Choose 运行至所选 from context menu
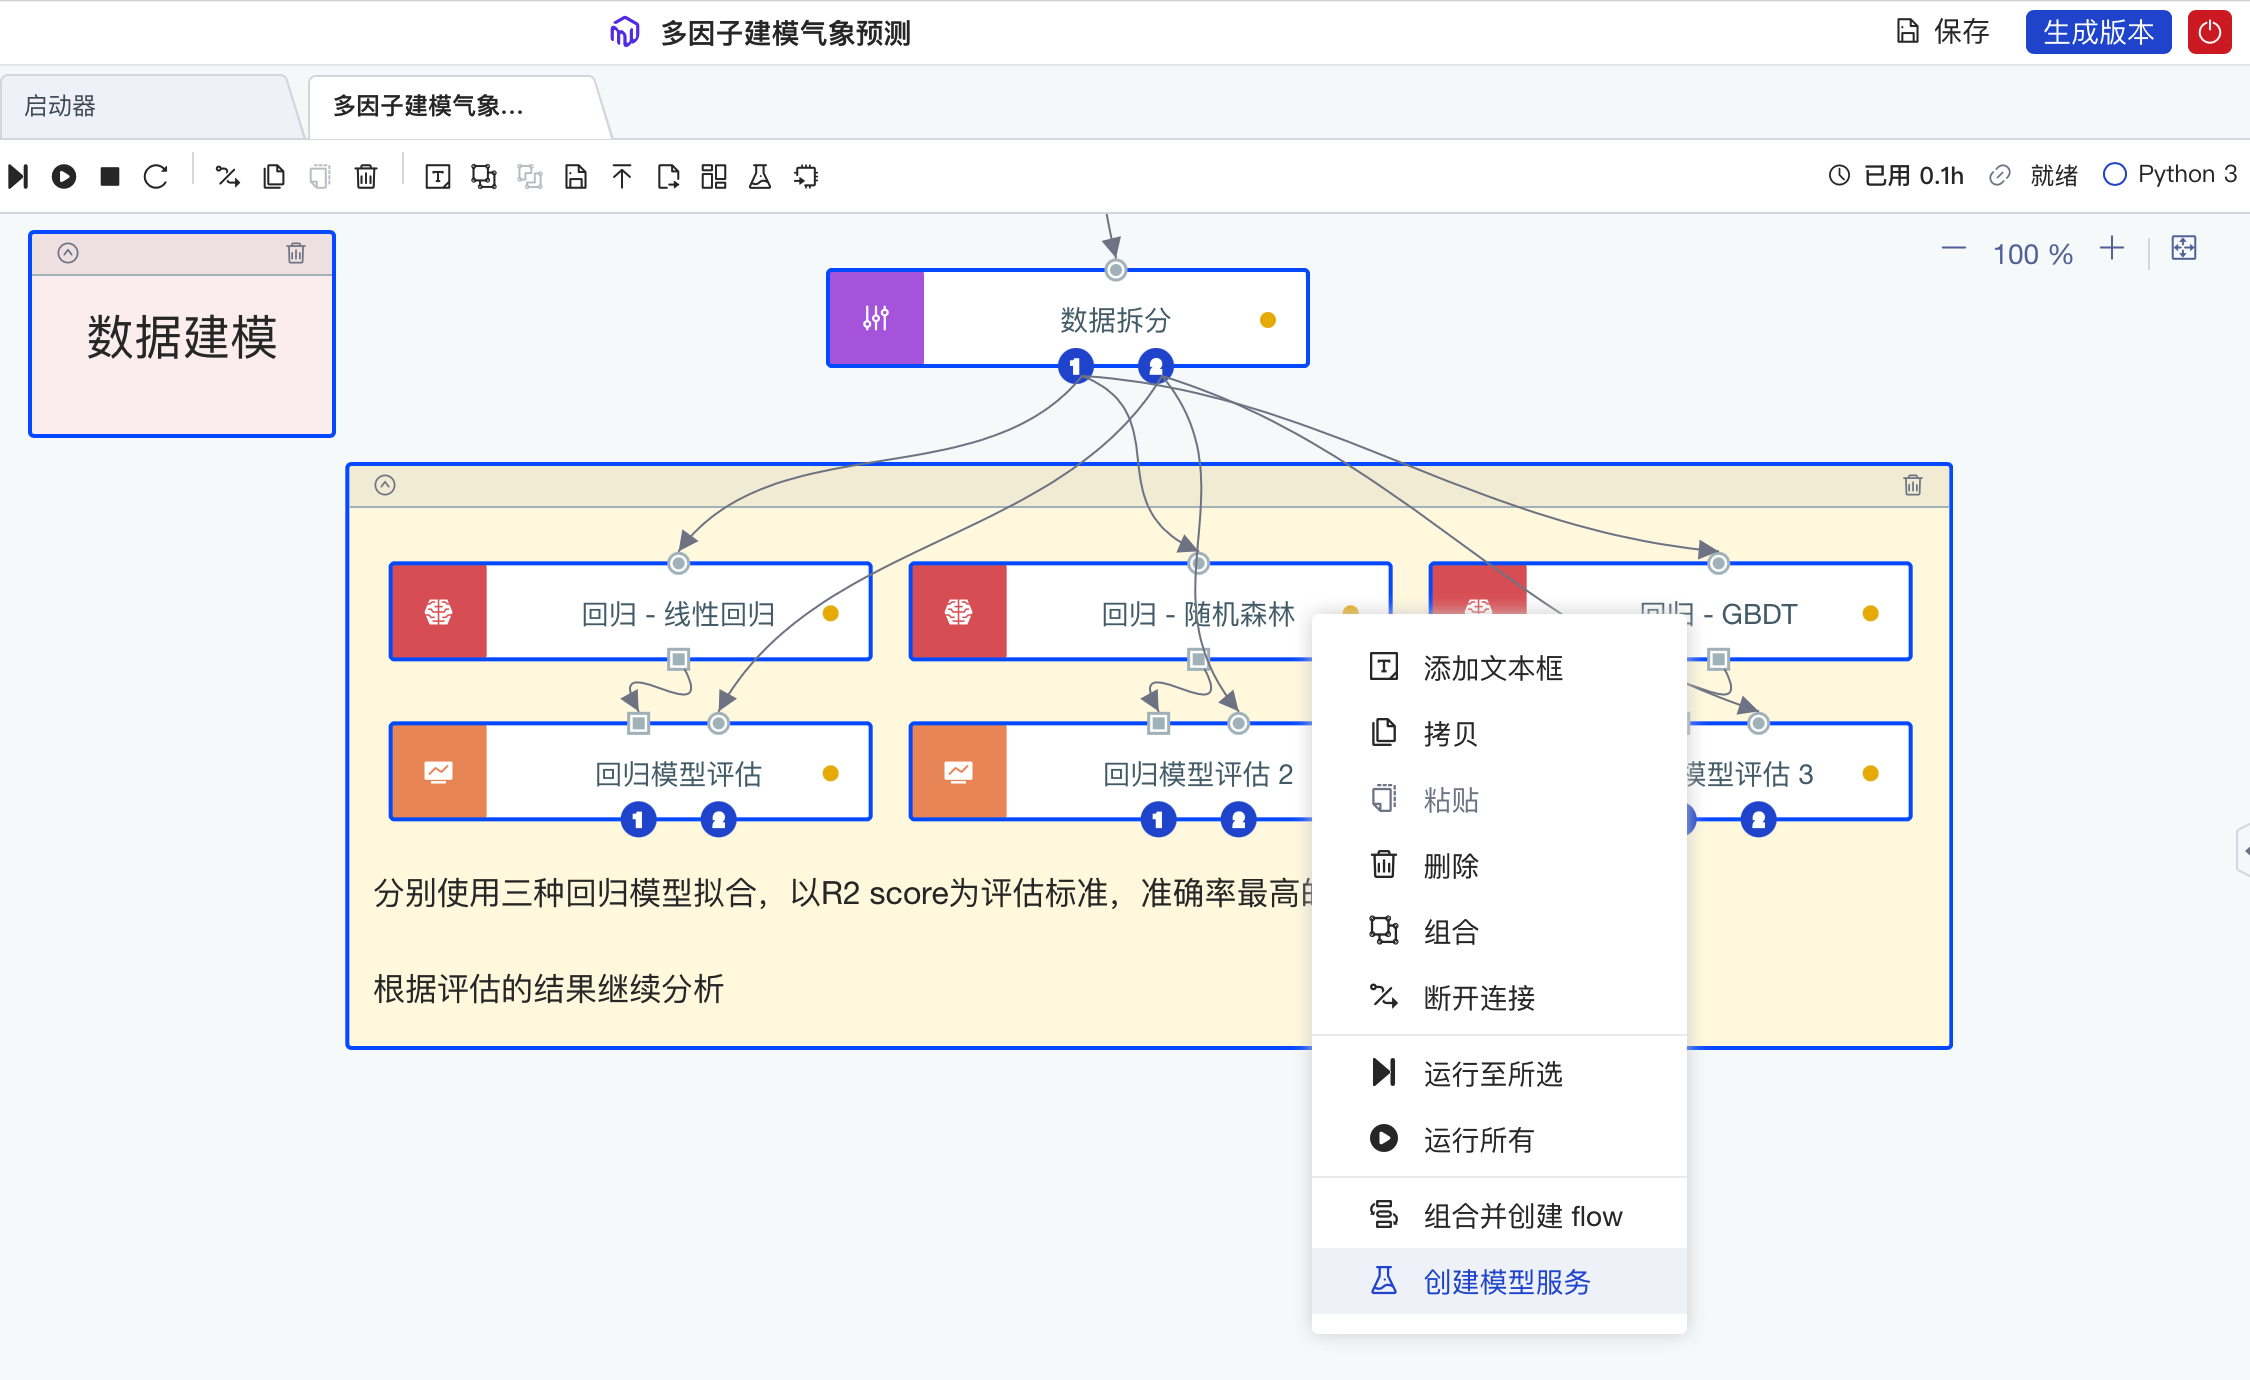 coord(1499,1074)
